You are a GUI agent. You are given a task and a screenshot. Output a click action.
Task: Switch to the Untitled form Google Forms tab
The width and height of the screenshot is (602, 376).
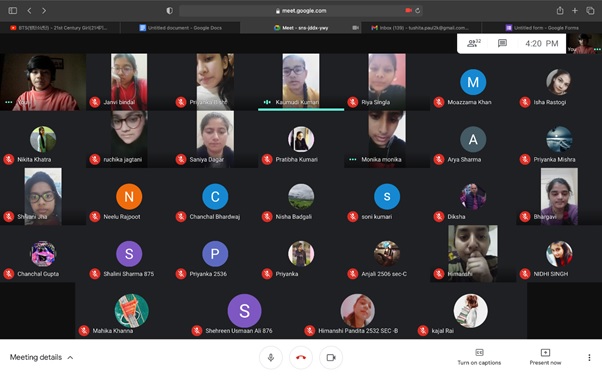[x=542, y=28]
